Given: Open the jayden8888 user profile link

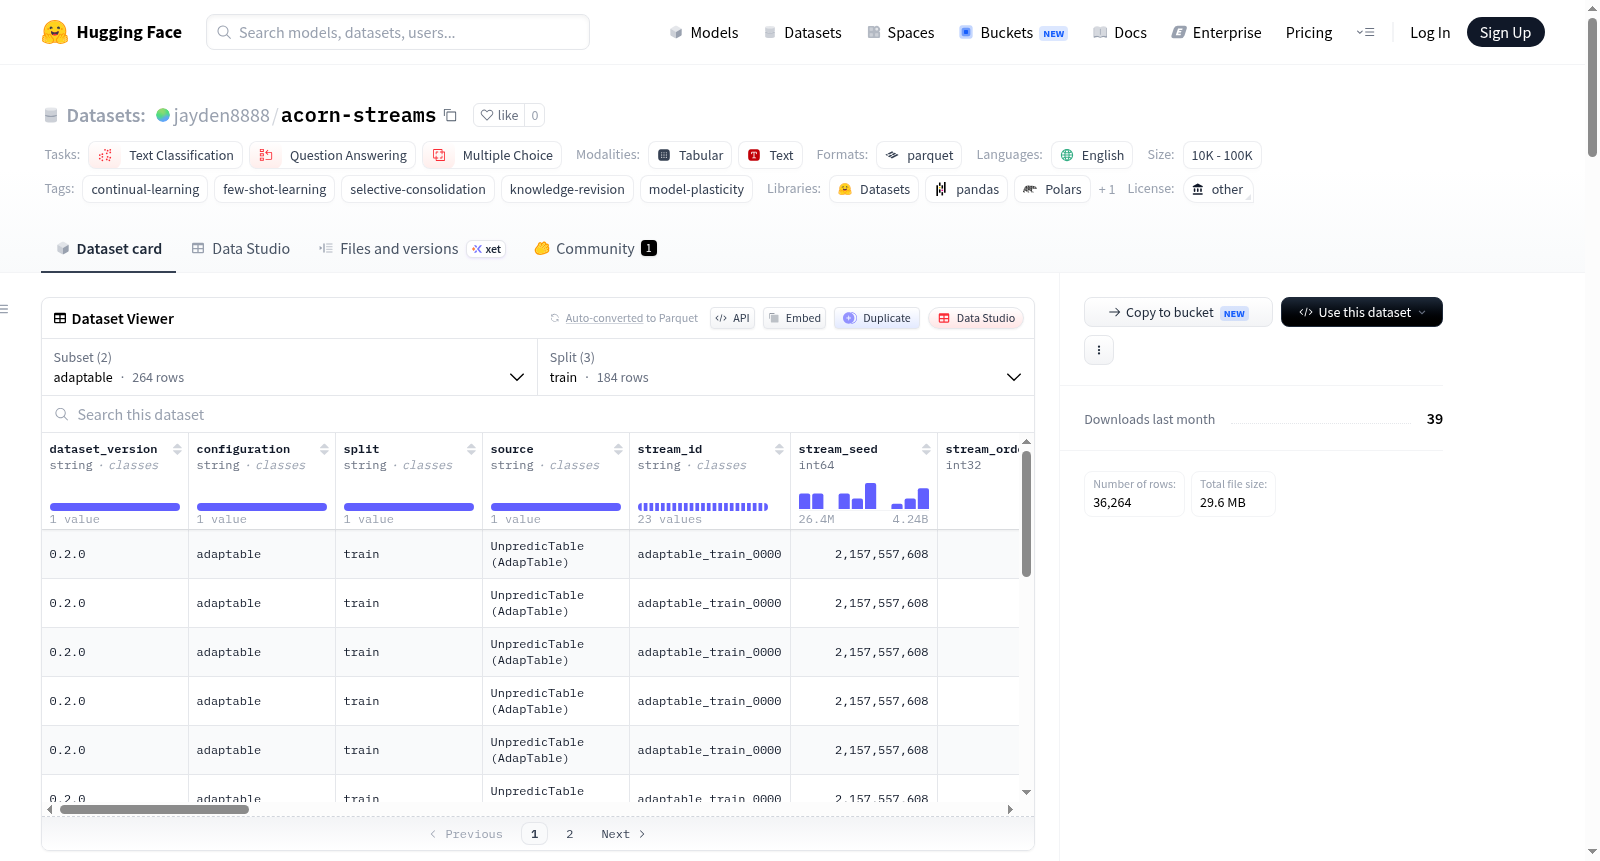Looking at the screenshot, I should (221, 115).
